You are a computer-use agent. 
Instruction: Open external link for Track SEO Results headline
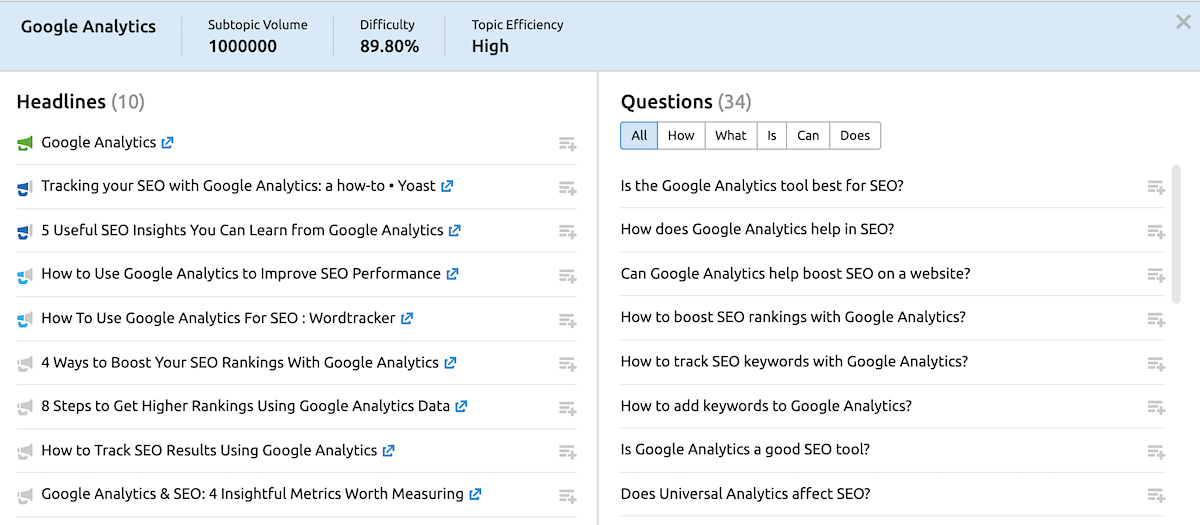[389, 451]
